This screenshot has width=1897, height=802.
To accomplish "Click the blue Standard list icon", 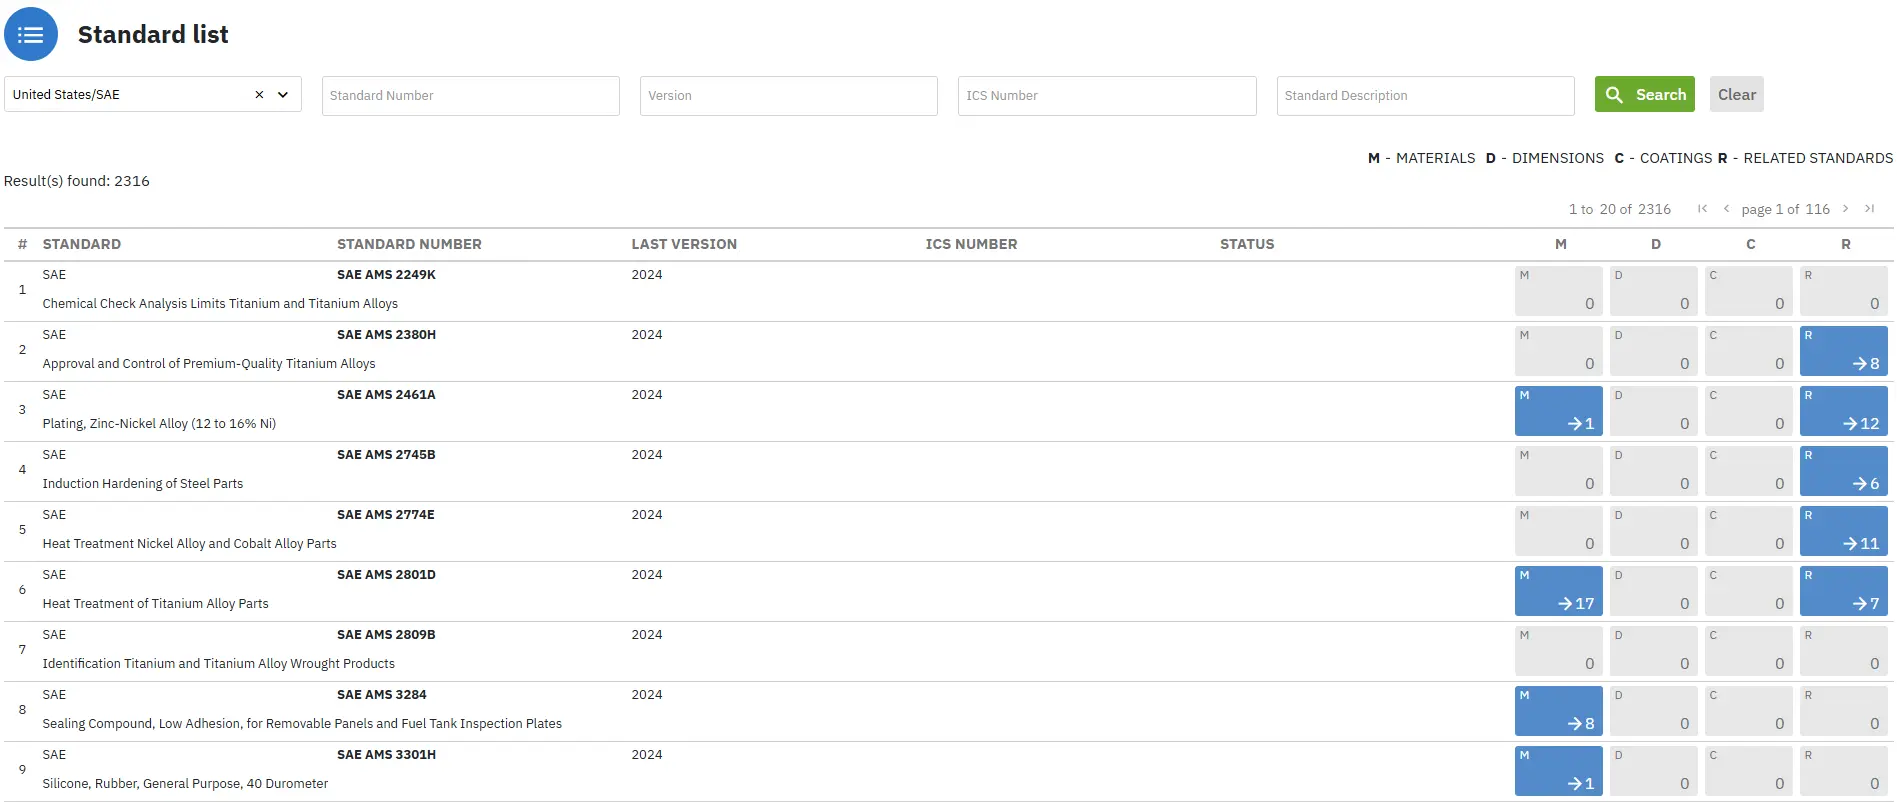I will pos(31,35).
